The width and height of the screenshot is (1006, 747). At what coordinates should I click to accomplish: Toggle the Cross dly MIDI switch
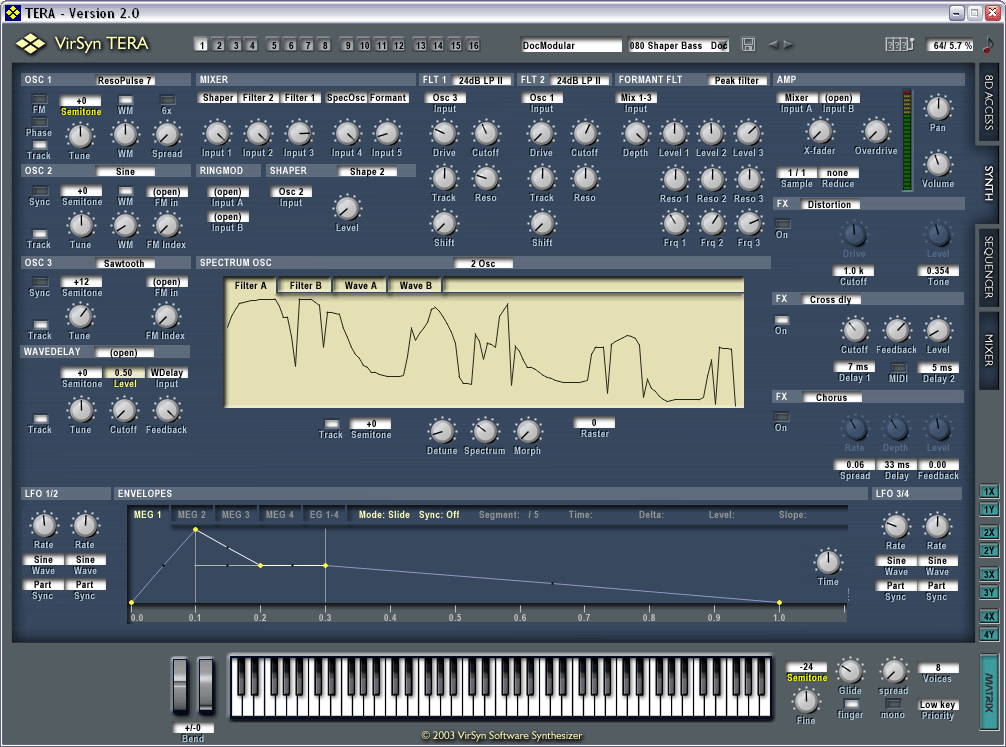click(898, 368)
